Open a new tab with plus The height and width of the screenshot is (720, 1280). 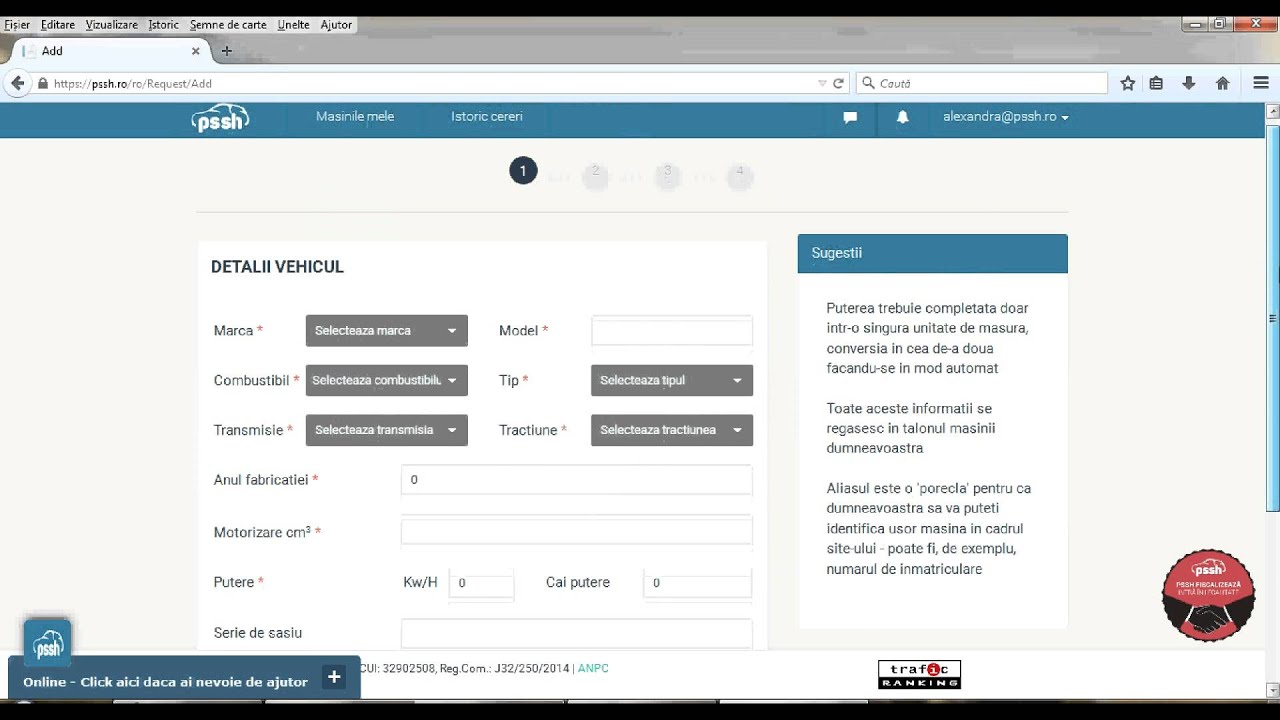[227, 51]
